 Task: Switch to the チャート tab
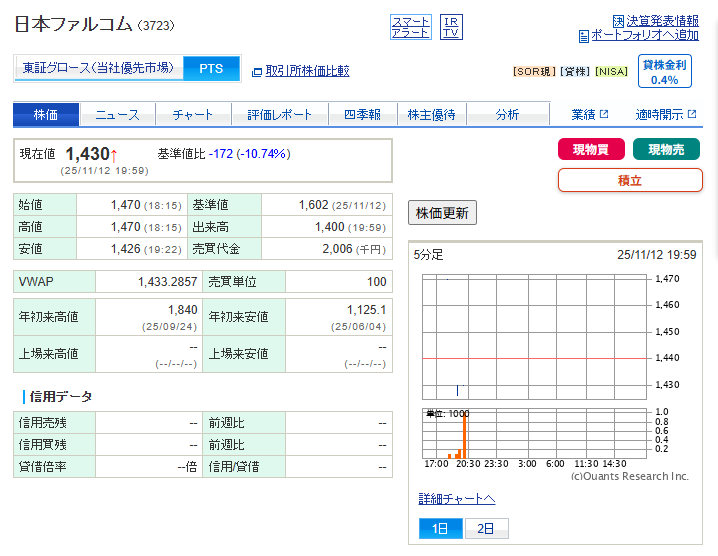(x=192, y=114)
